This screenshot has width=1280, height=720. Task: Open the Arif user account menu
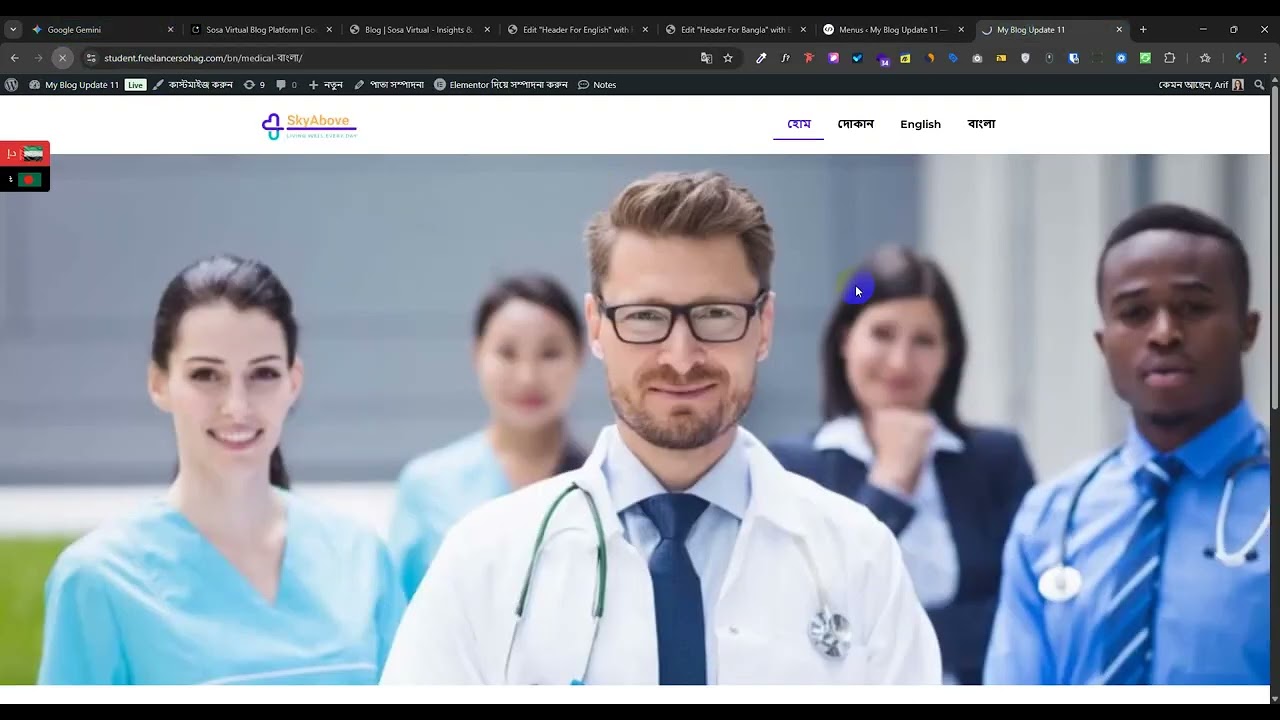point(1201,85)
